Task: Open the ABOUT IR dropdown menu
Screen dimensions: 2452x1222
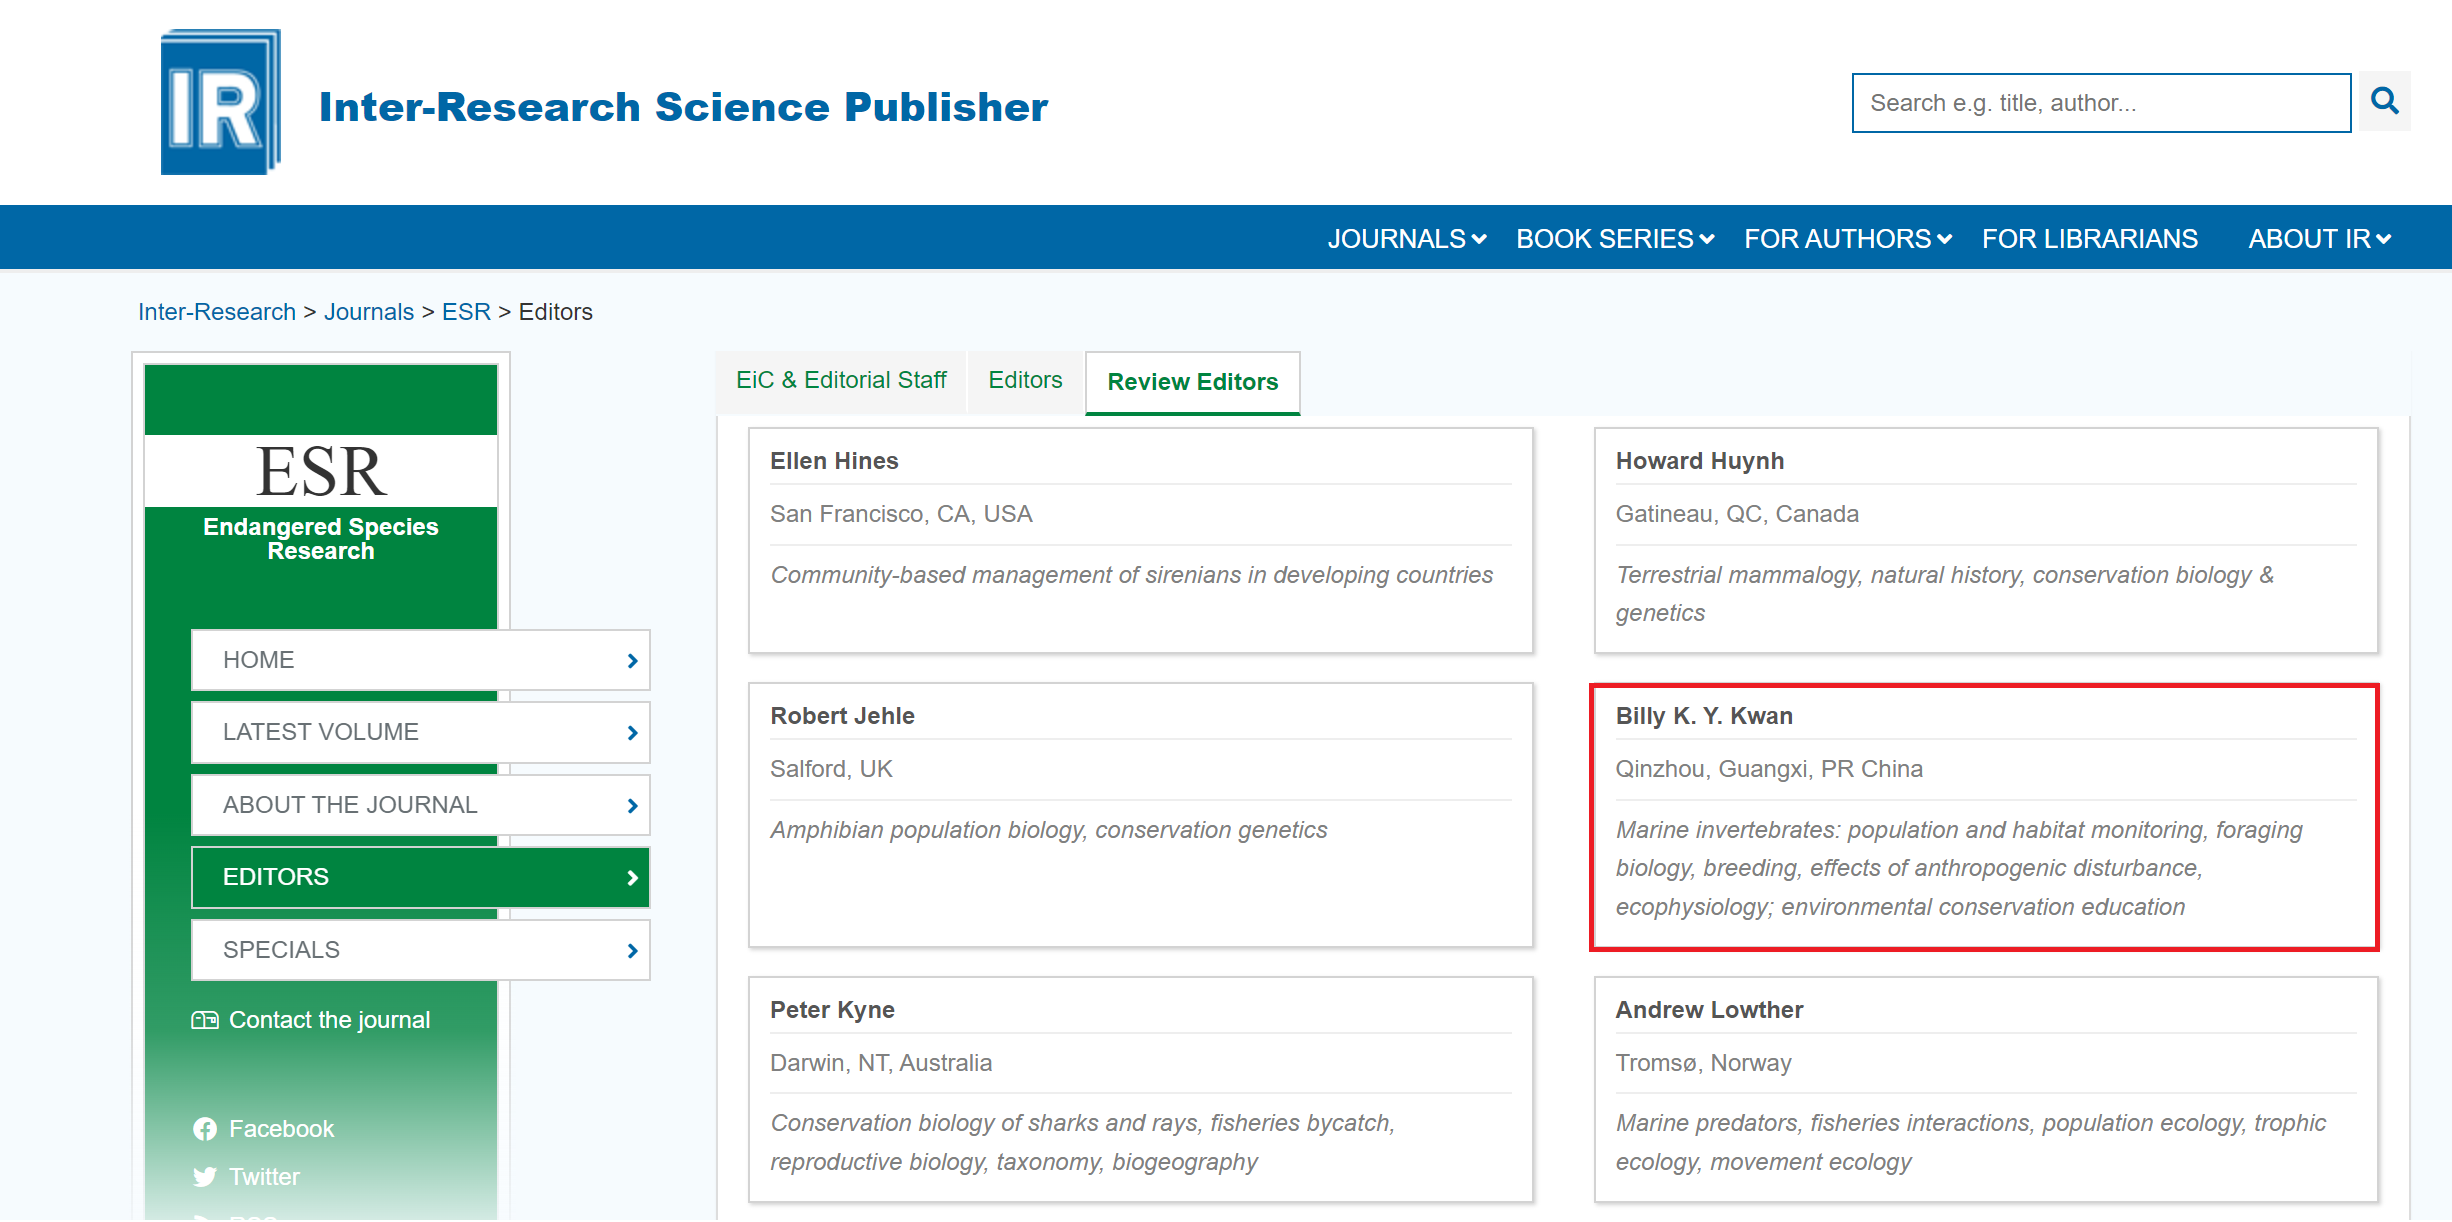Action: pos(2319,239)
